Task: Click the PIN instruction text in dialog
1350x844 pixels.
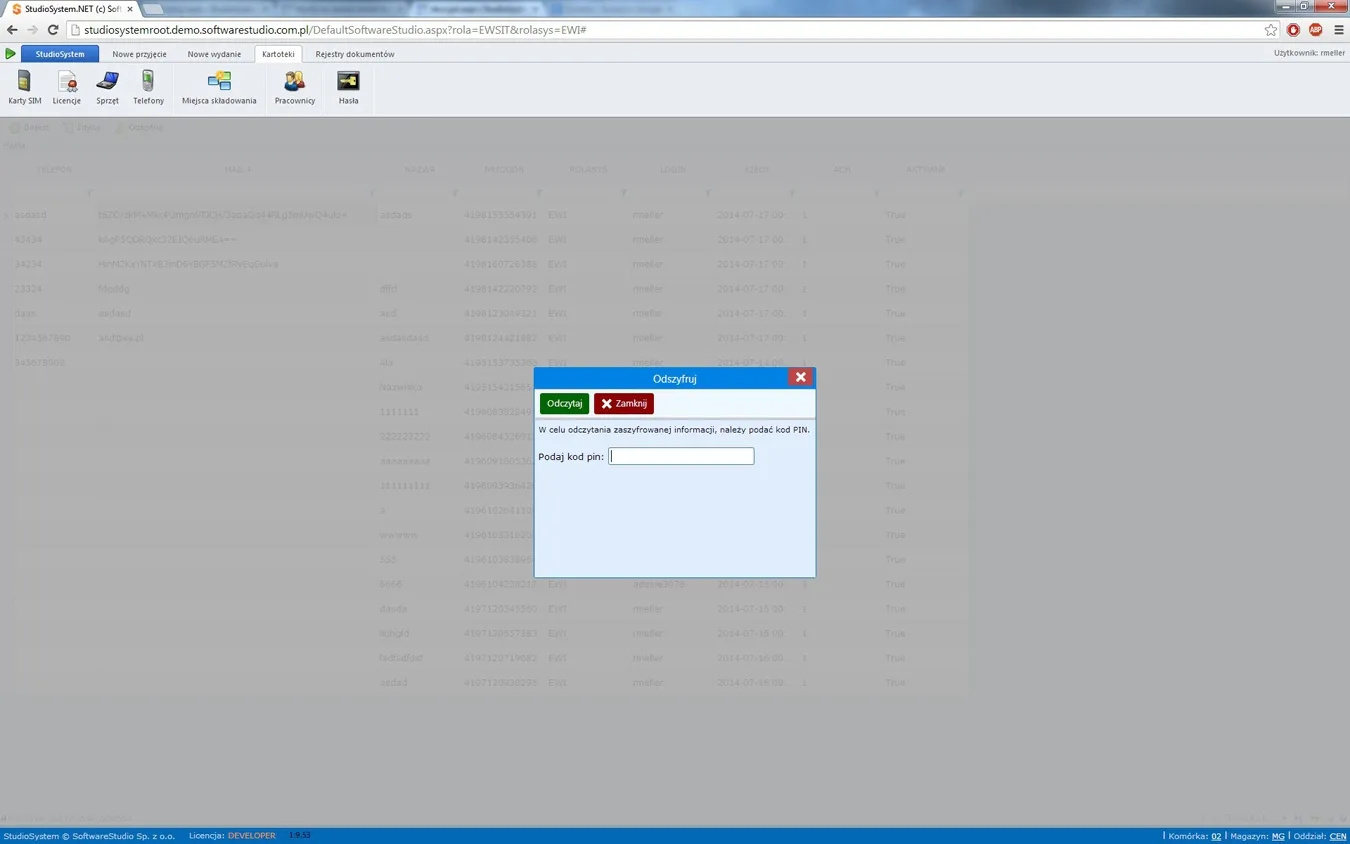Action: [674, 430]
